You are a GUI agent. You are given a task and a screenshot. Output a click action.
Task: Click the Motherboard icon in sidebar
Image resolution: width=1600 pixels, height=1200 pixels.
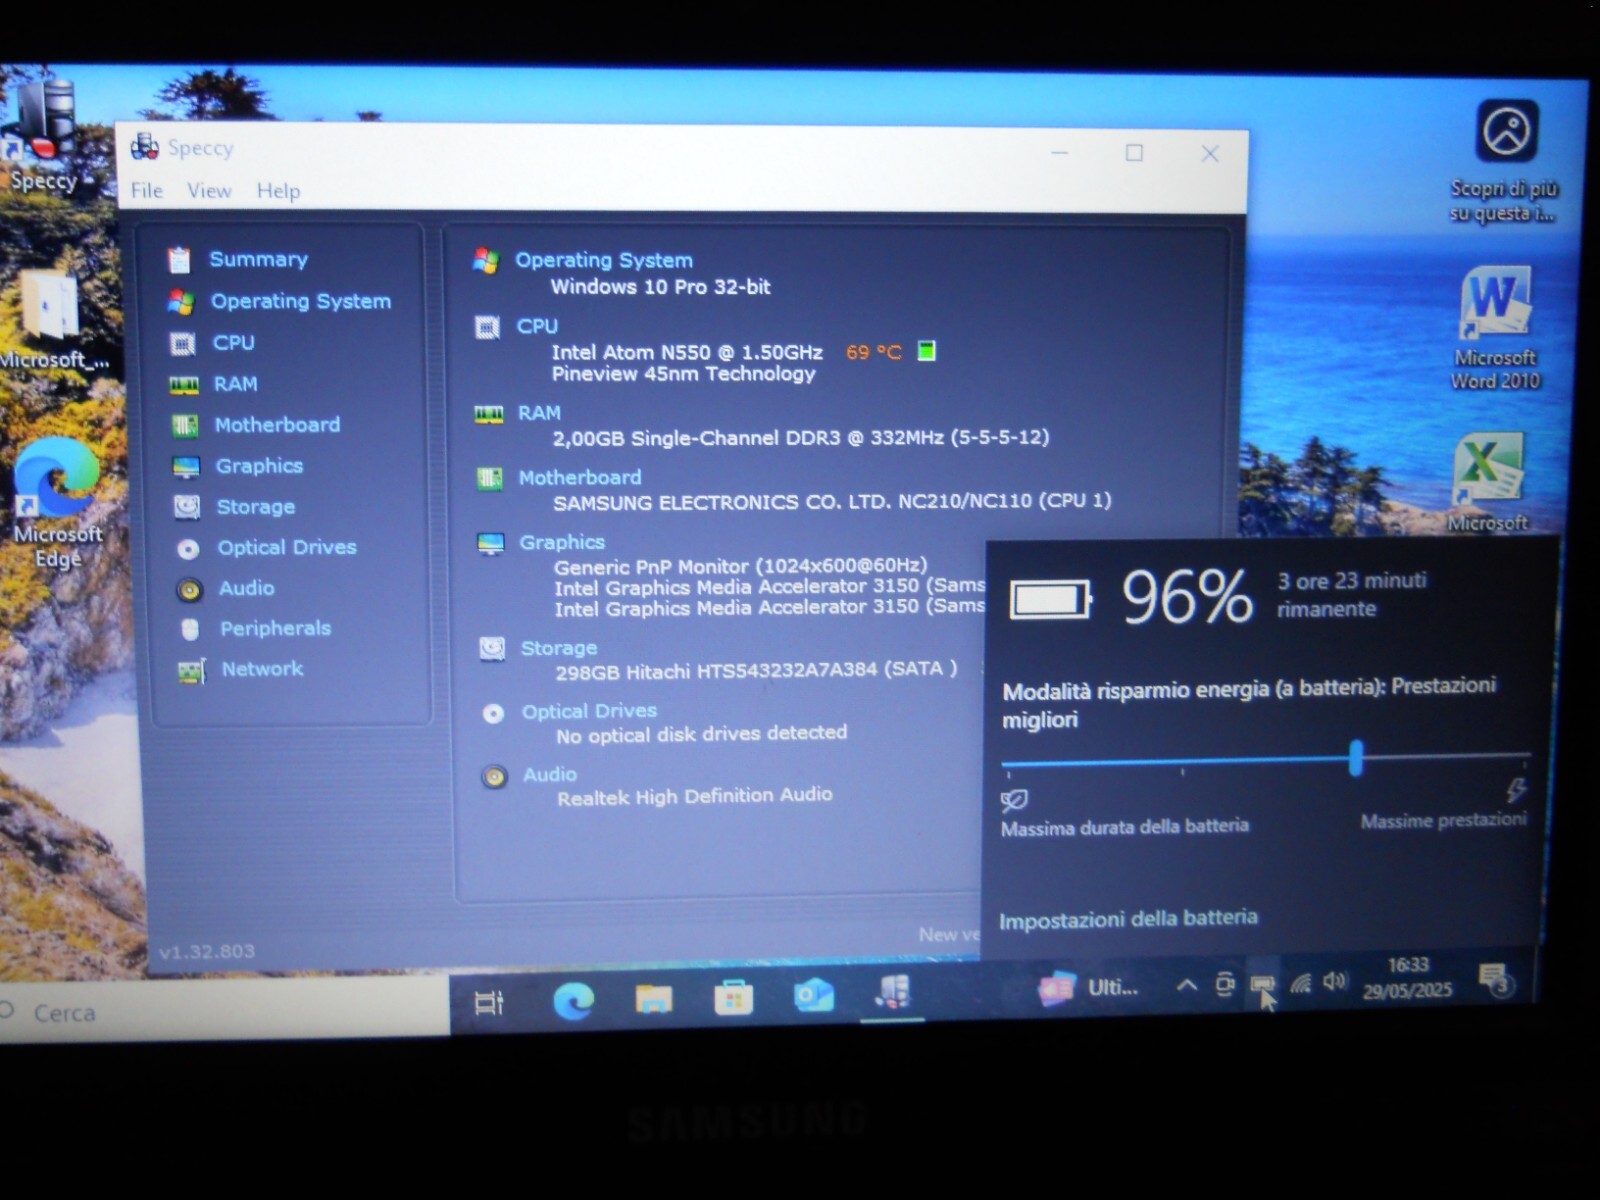tap(185, 426)
